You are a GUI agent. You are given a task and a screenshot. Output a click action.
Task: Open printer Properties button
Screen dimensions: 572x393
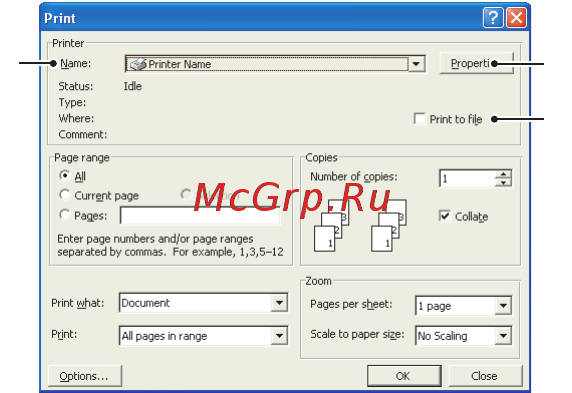pyautogui.click(x=476, y=63)
